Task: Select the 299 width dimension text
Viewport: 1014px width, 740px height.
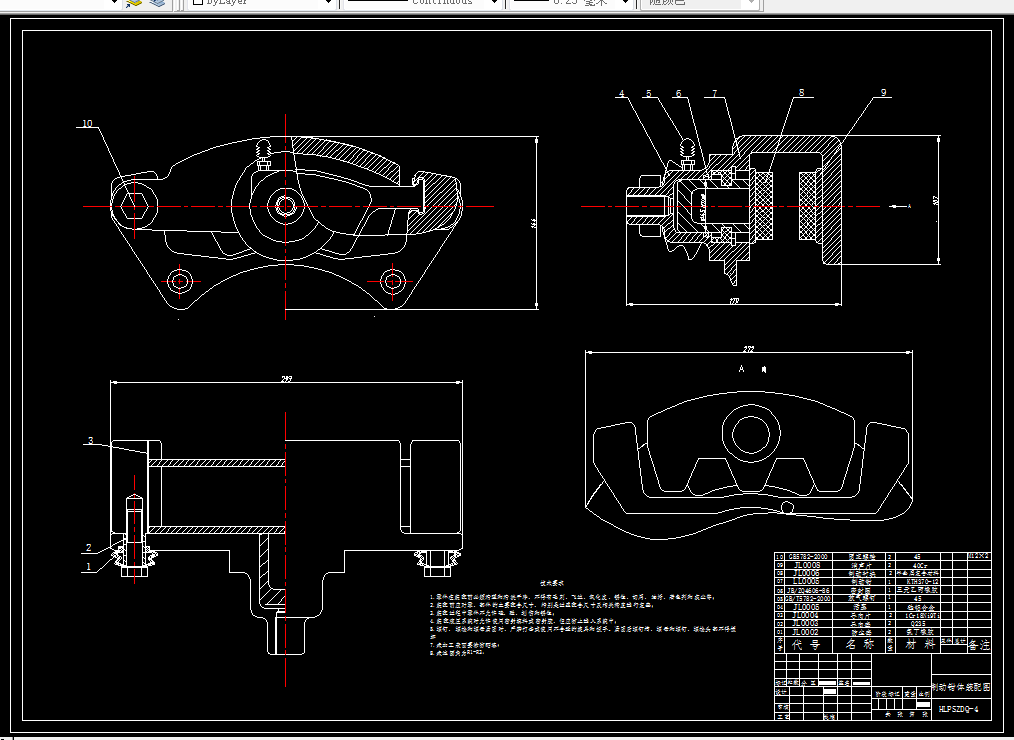Action: [286, 379]
